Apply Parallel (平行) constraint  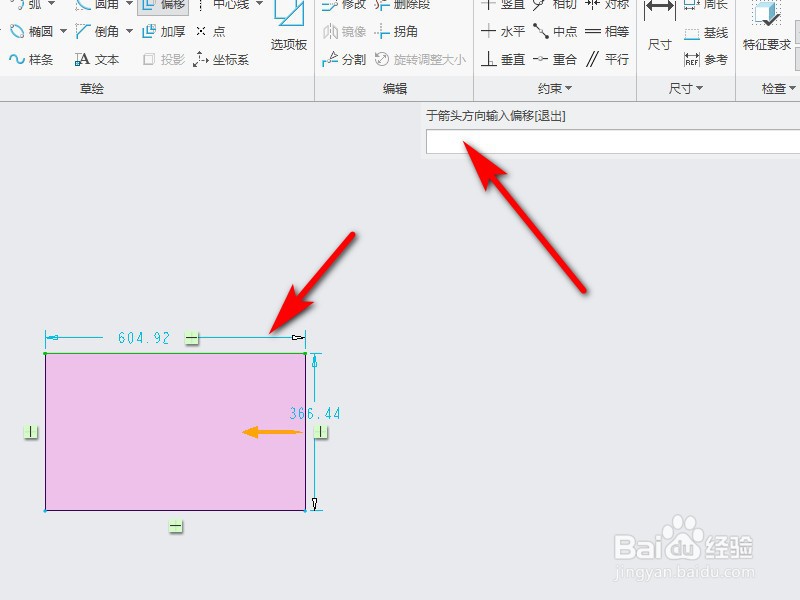coord(607,60)
